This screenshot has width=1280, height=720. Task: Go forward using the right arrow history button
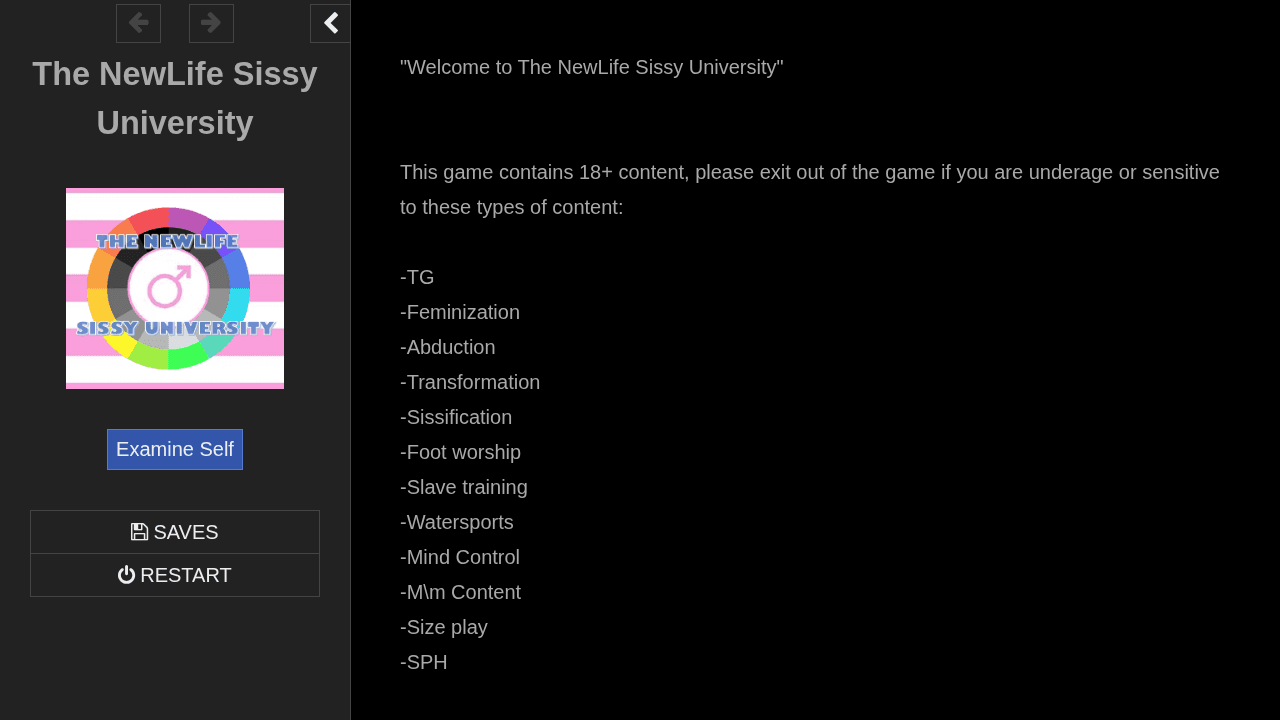(x=211, y=23)
